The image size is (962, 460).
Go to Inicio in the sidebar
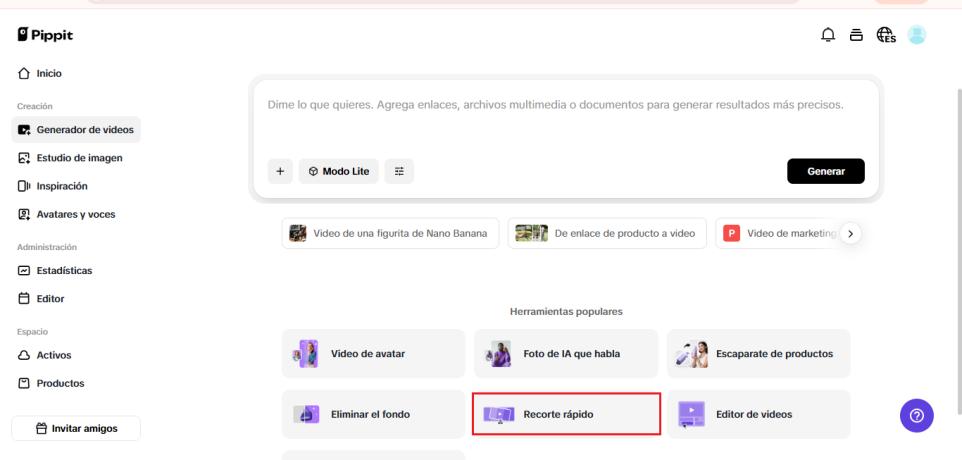pos(49,73)
